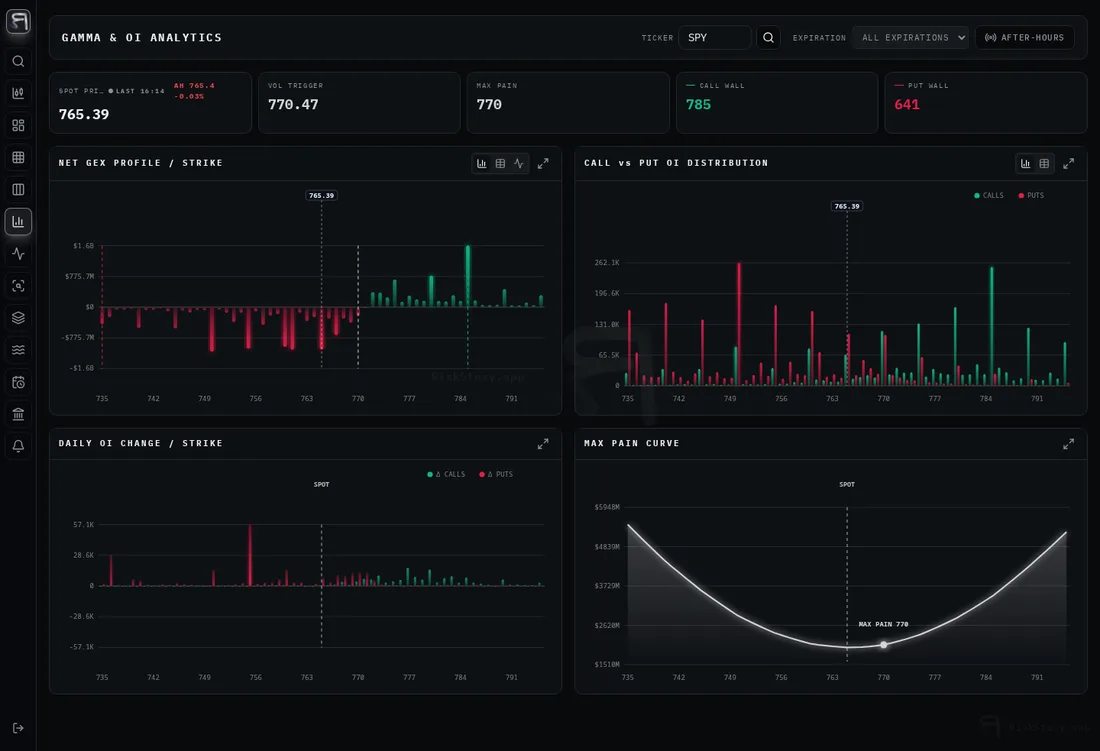Open the sidebar search icon
Image resolution: width=1100 pixels, height=751 pixels.
(18, 61)
